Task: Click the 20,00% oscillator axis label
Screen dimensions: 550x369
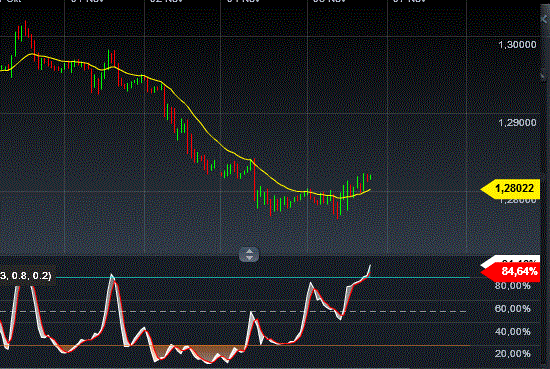Action: pos(512,354)
